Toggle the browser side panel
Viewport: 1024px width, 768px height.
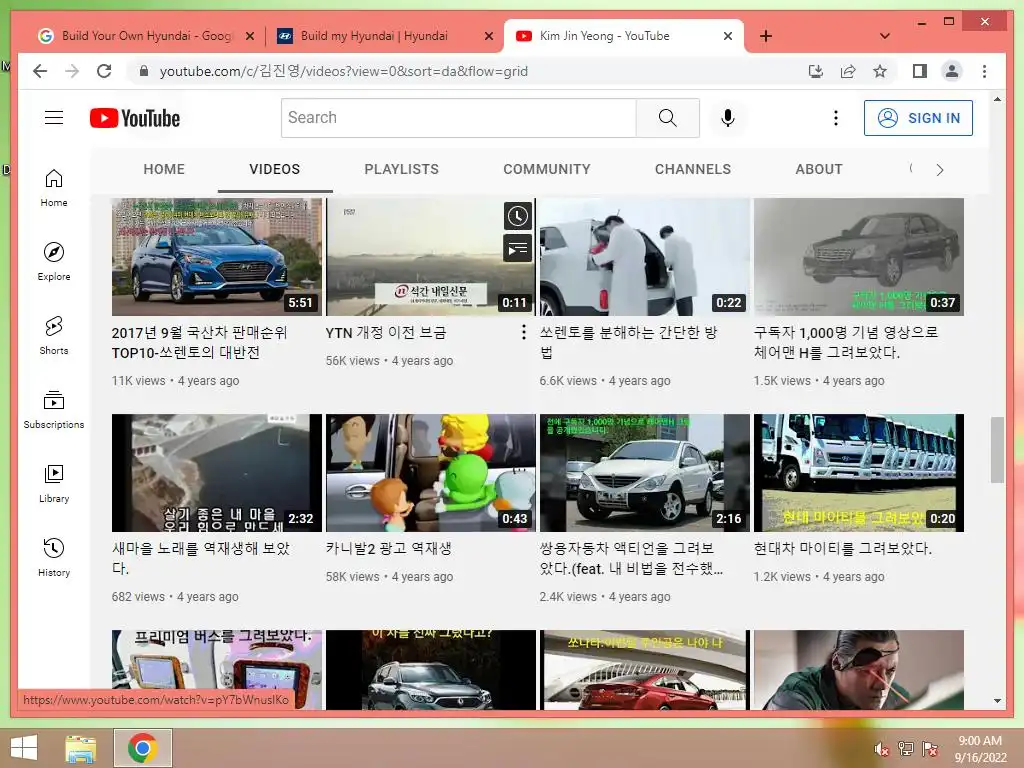pyautogui.click(x=920, y=71)
